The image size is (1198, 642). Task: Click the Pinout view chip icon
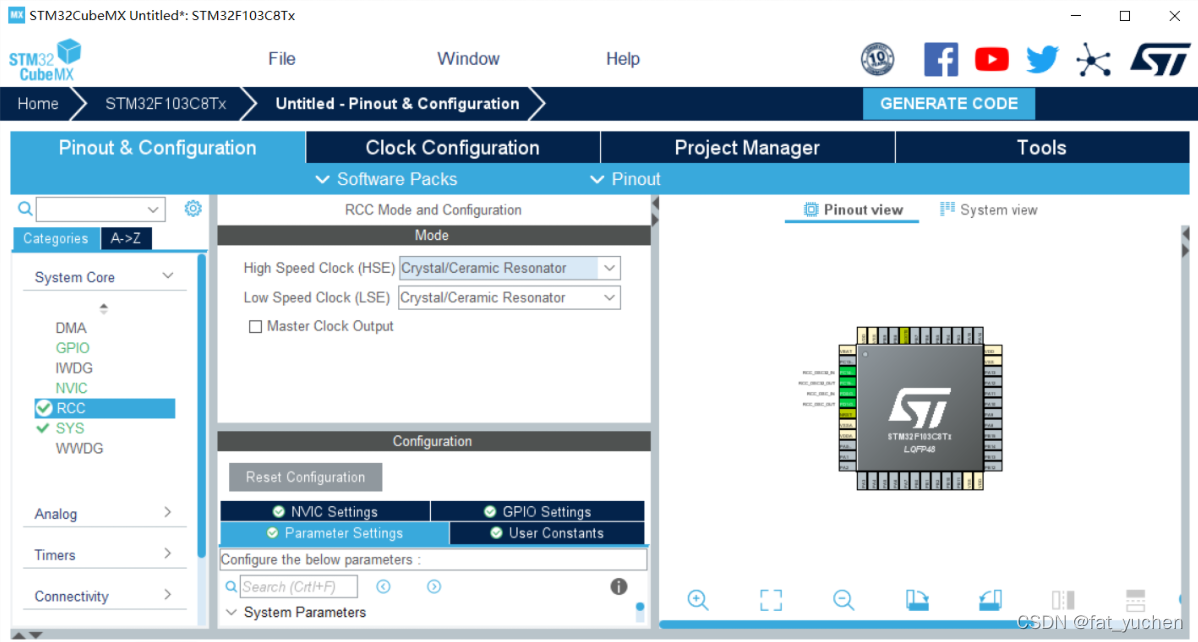[811, 209]
